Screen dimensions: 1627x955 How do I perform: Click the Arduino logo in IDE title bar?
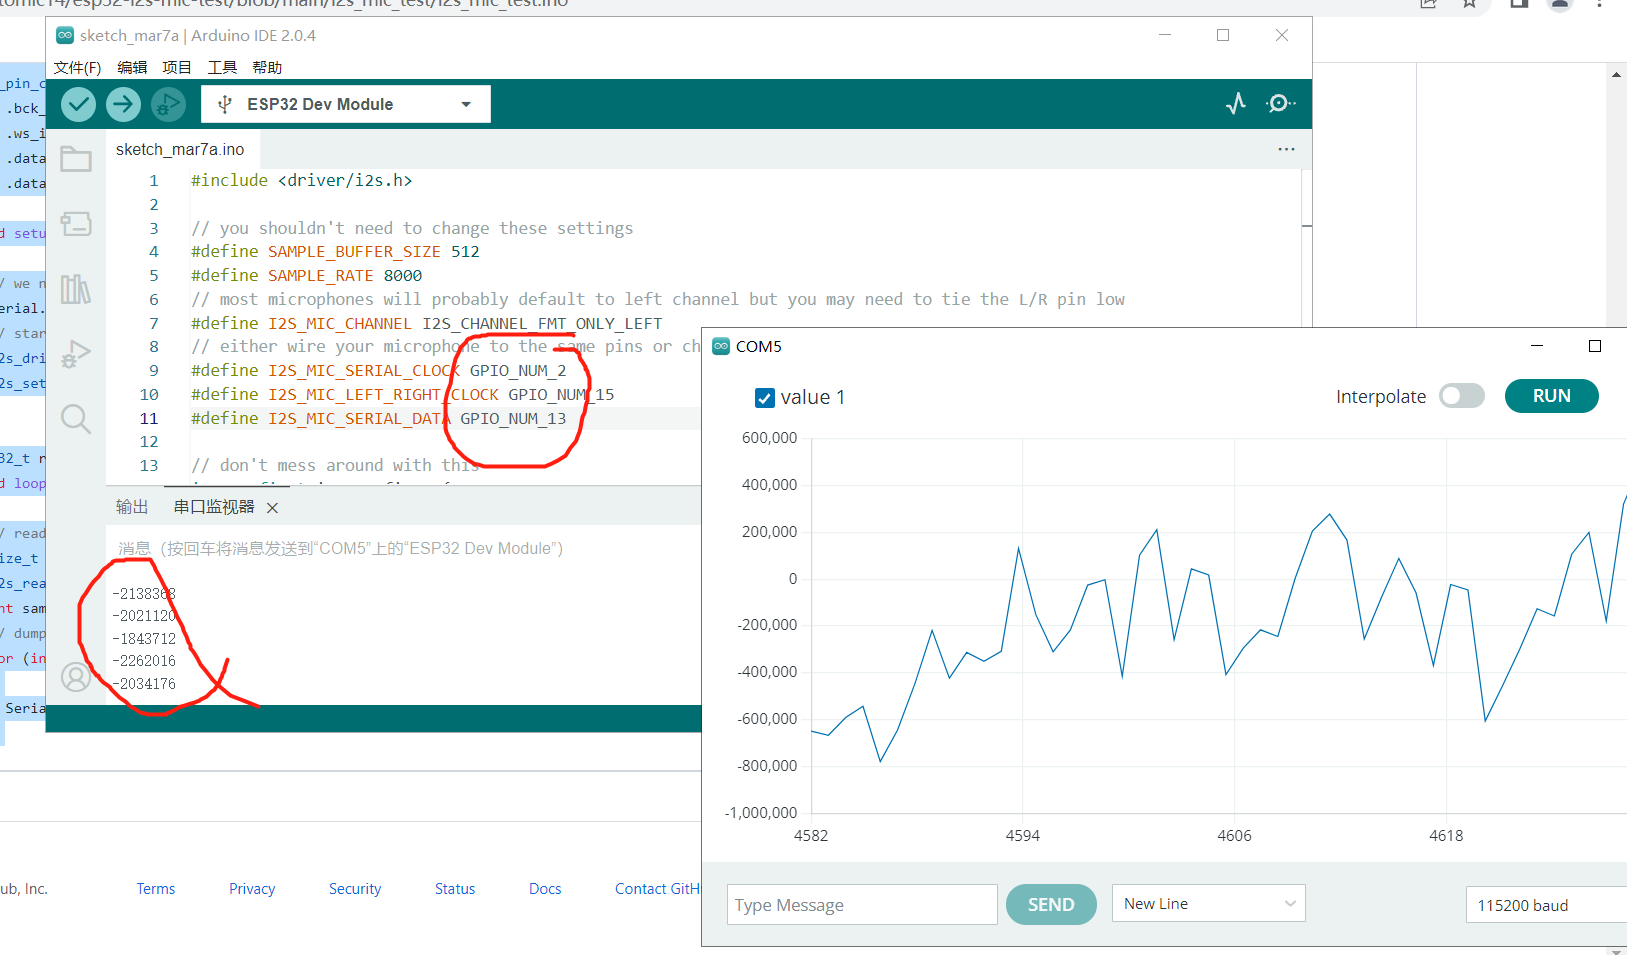(65, 35)
